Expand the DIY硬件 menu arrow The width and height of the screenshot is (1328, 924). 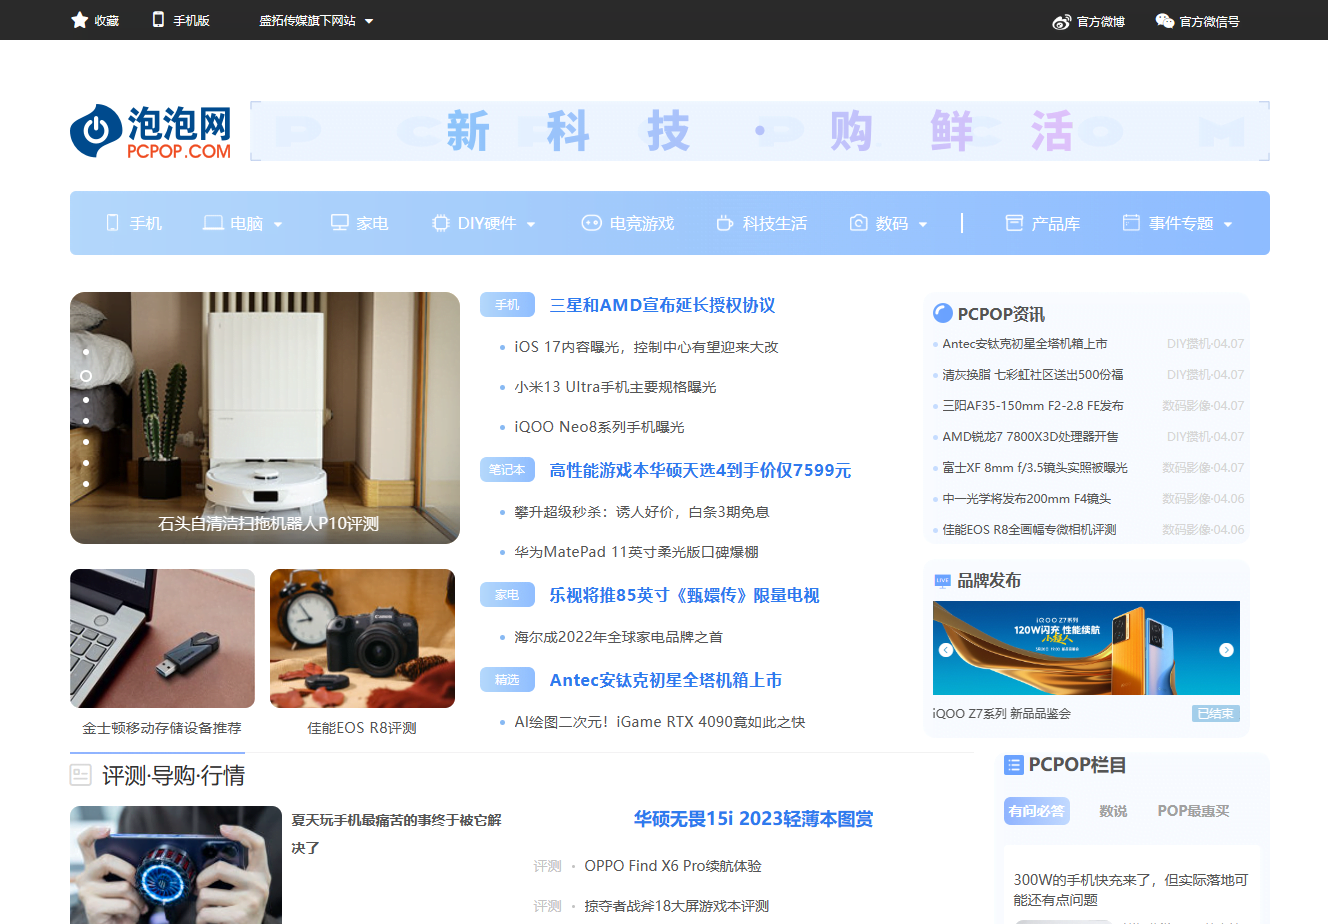click(531, 224)
